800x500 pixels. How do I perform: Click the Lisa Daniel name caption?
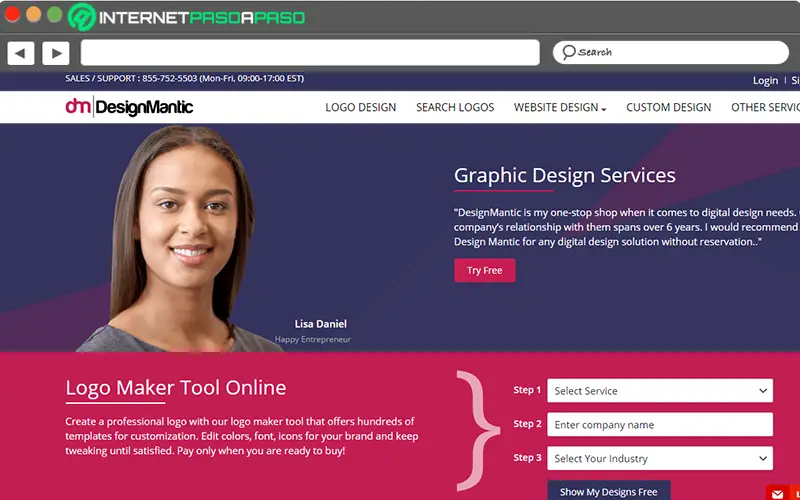tap(320, 324)
